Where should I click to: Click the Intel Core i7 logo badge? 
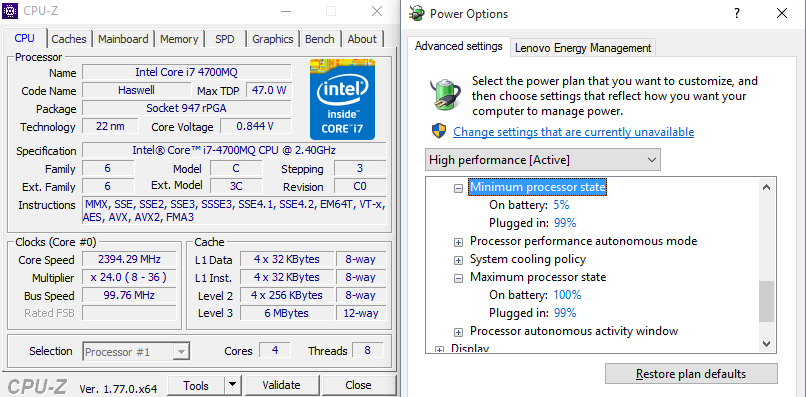[342, 99]
